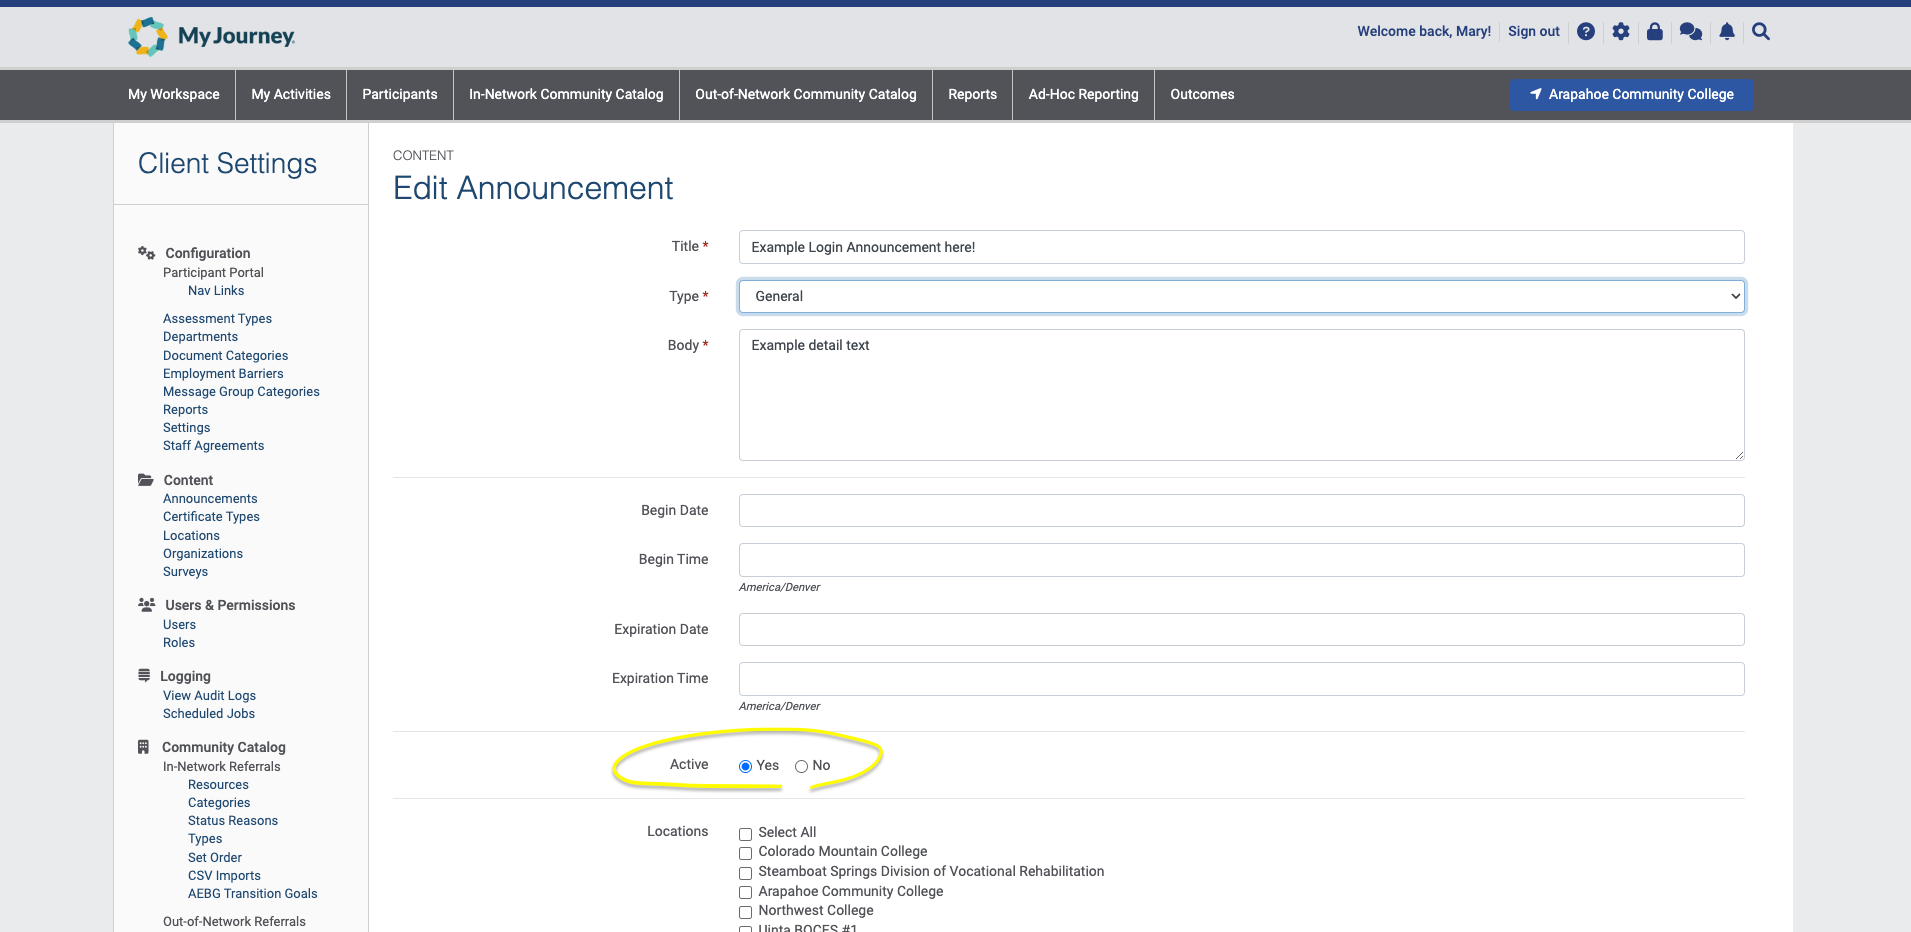The height and width of the screenshot is (932, 1911).
Task: Click the lock icon in header
Action: [1654, 32]
